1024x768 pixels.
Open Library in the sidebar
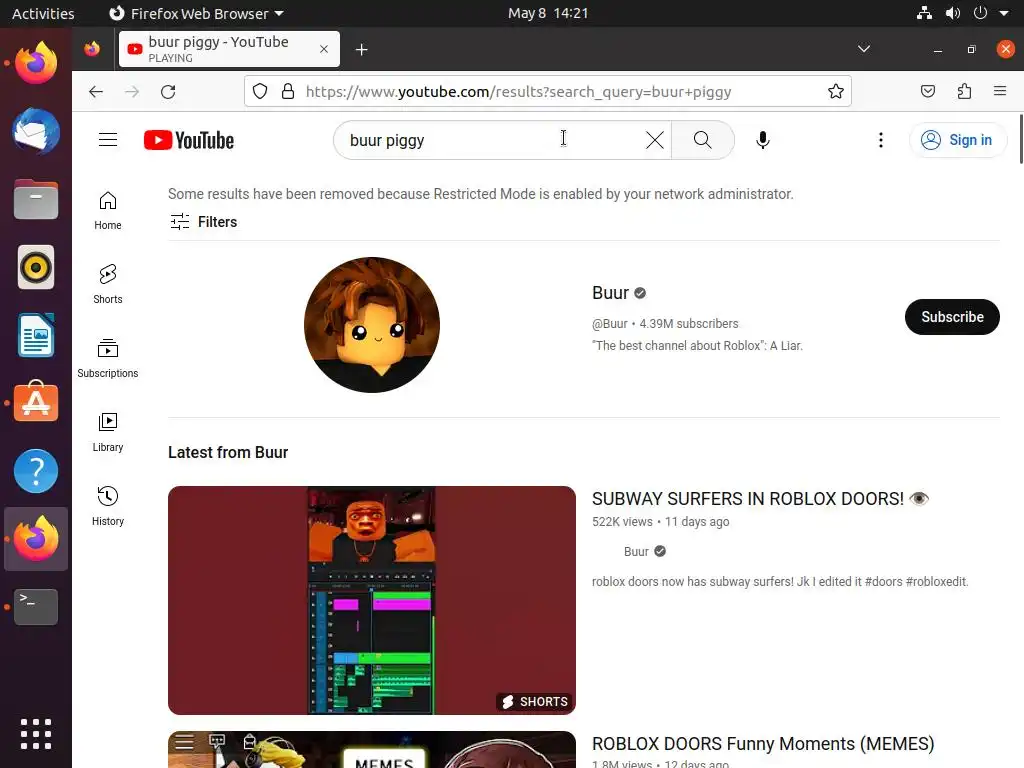[108, 432]
